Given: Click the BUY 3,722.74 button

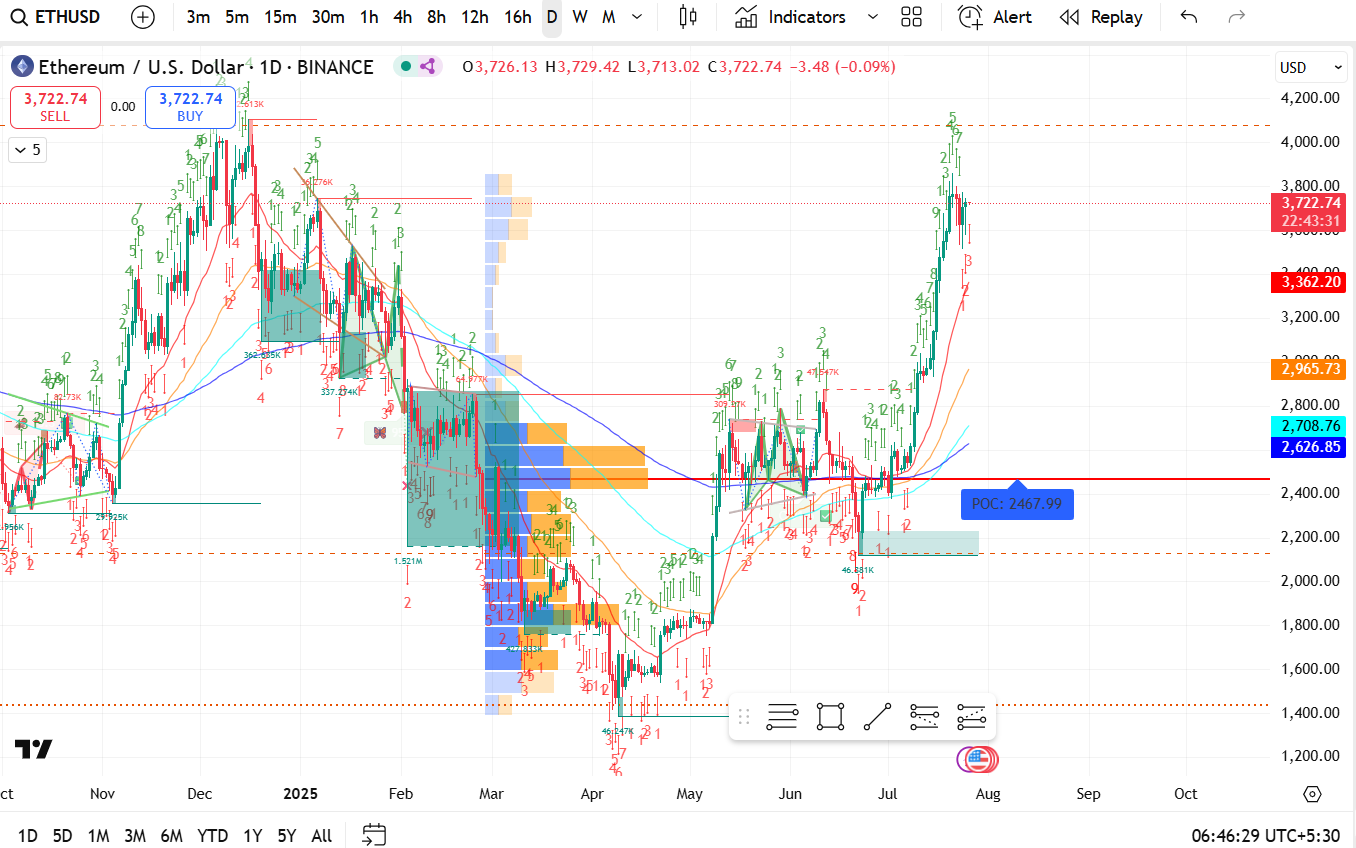Looking at the screenshot, I should [x=190, y=107].
